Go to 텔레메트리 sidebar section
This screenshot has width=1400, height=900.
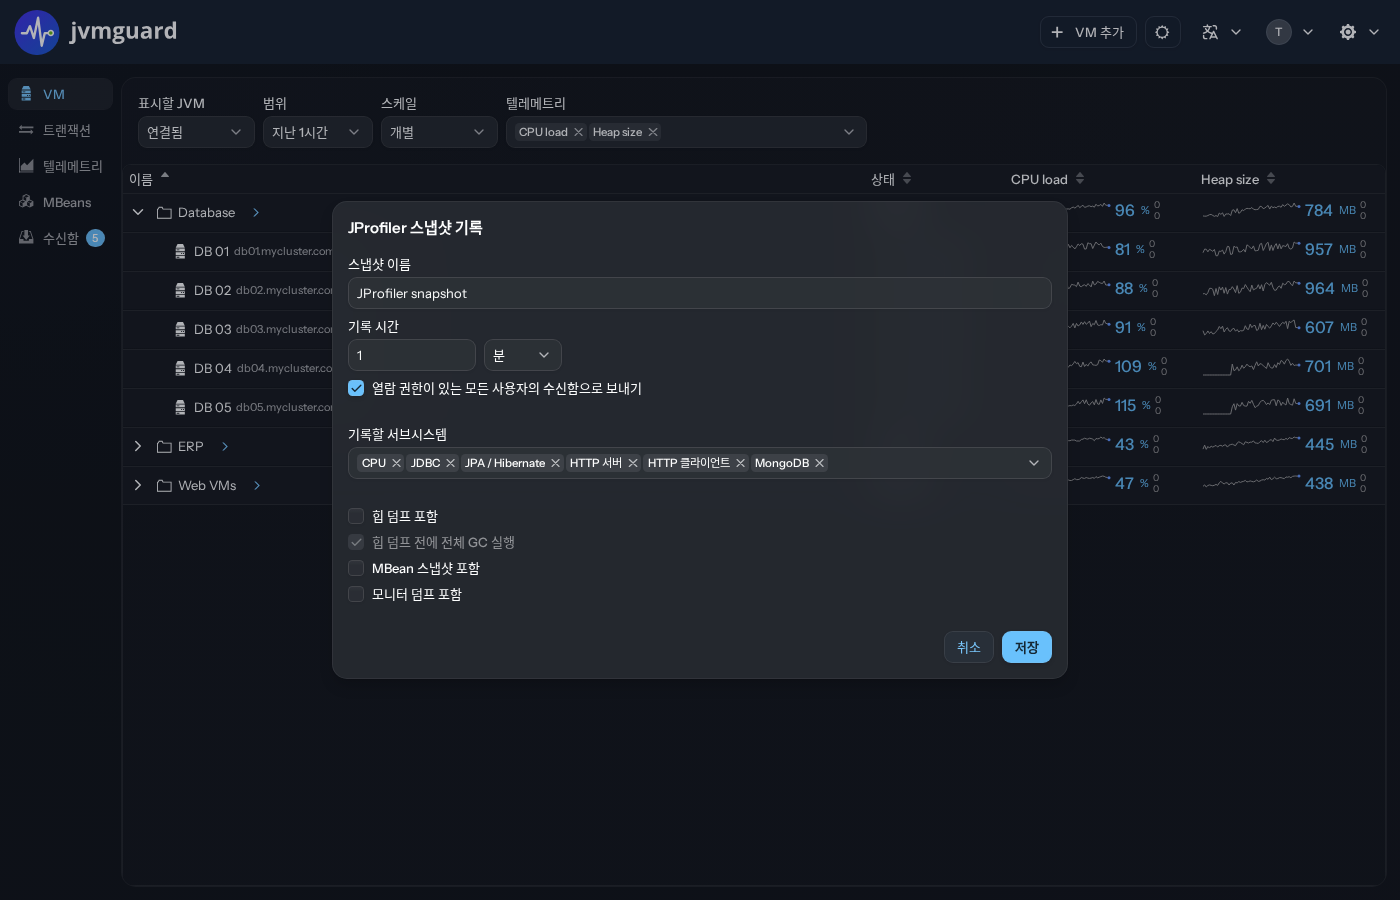pos(60,166)
